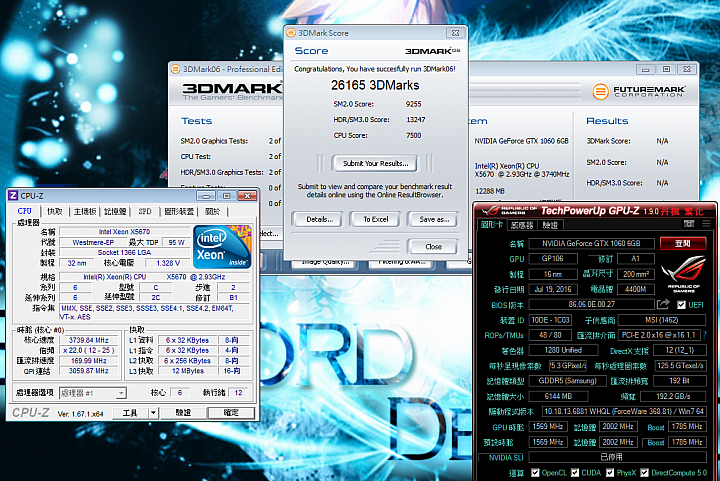Image resolution: width=720 pixels, height=481 pixels.
Task: Click the L3 cache value 12 MBytes
Action: click(187, 371)
